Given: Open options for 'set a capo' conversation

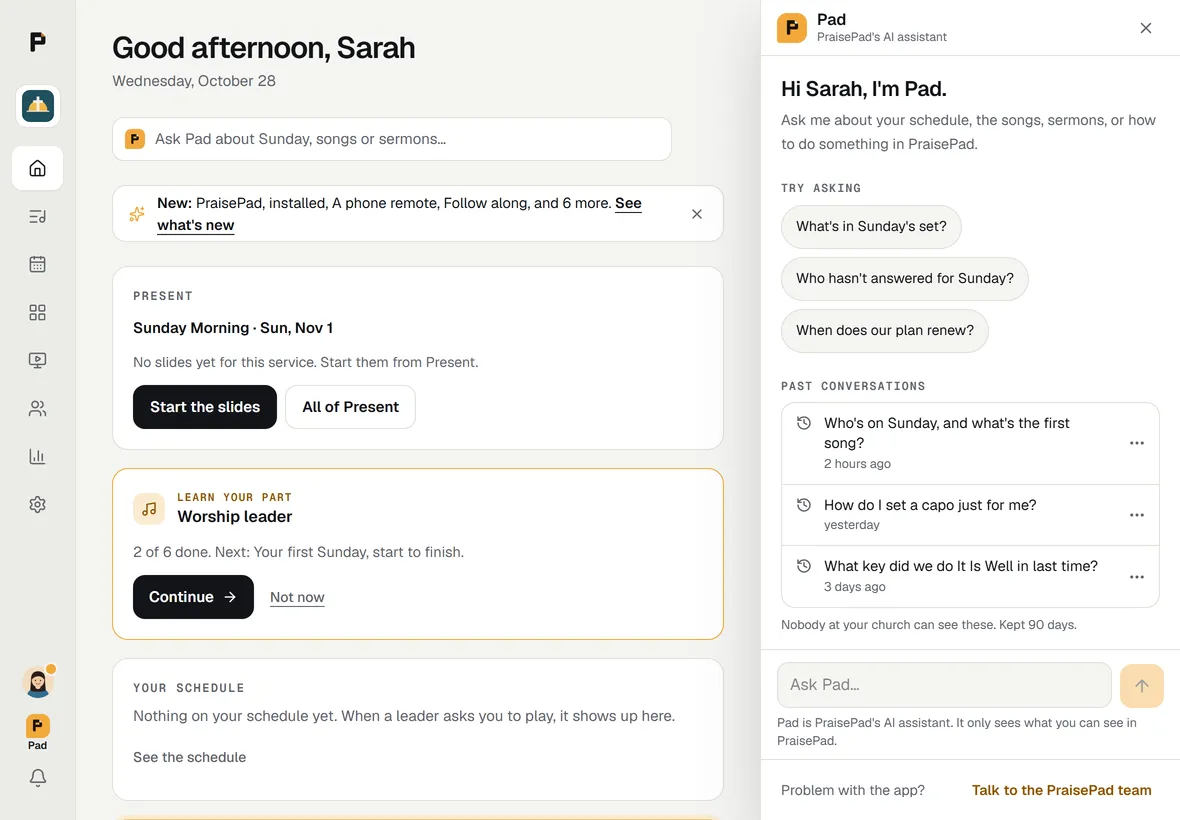Looking at the screenshot, I should click(x=1136, y=515).
